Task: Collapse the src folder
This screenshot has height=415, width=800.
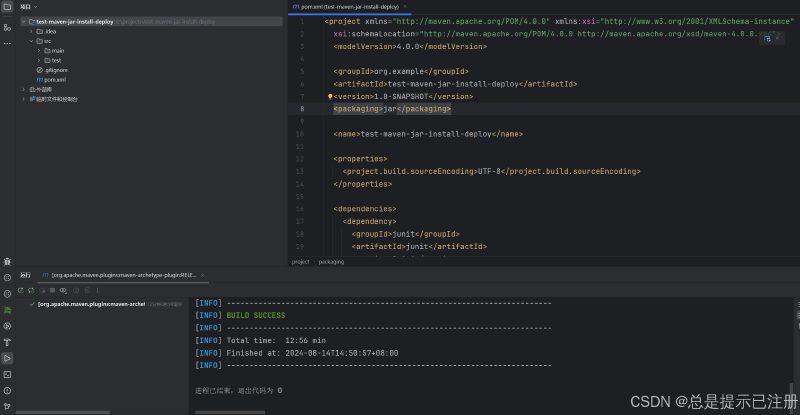Action: 31,41
